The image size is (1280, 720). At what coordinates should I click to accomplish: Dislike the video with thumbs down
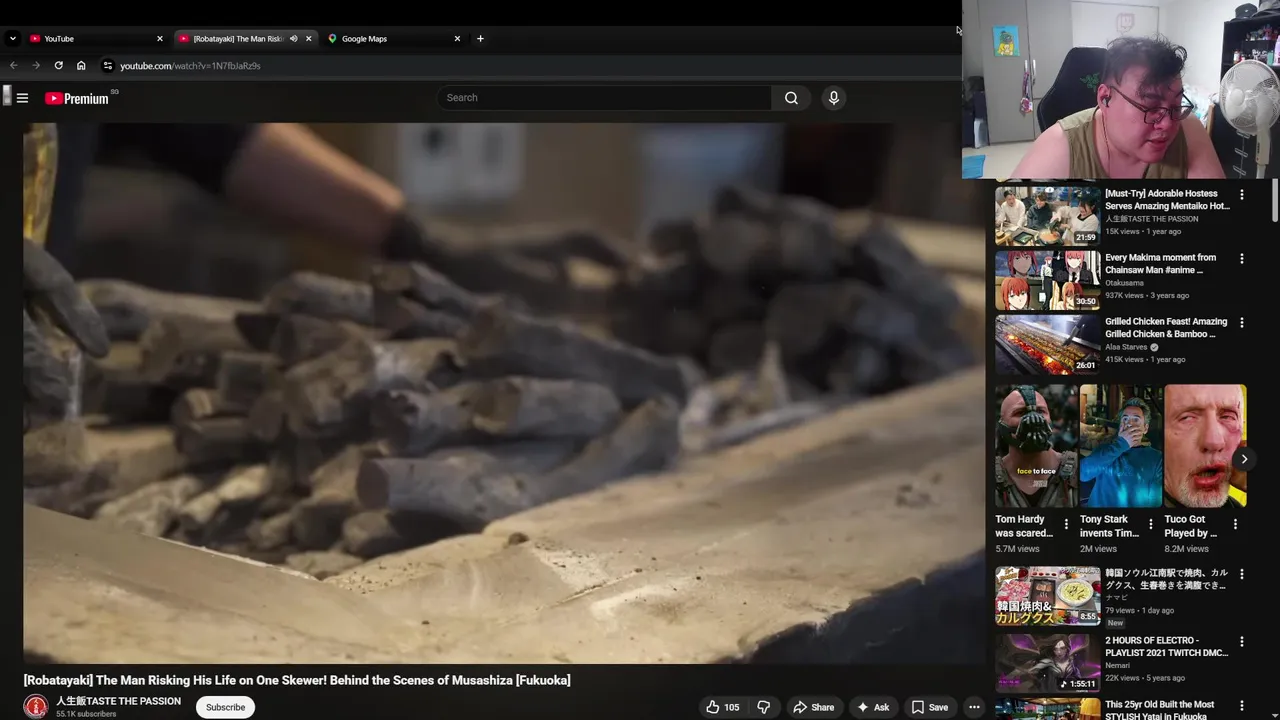[763, 707]
